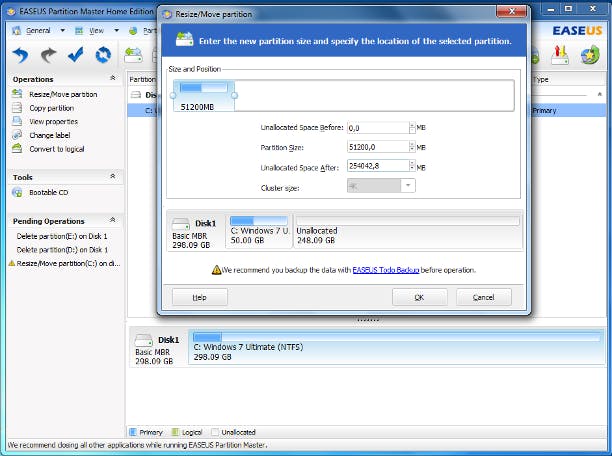Select pending Delete partition(E:) on Disk 1
The image size is (612, 456).
tap(62, 236)
